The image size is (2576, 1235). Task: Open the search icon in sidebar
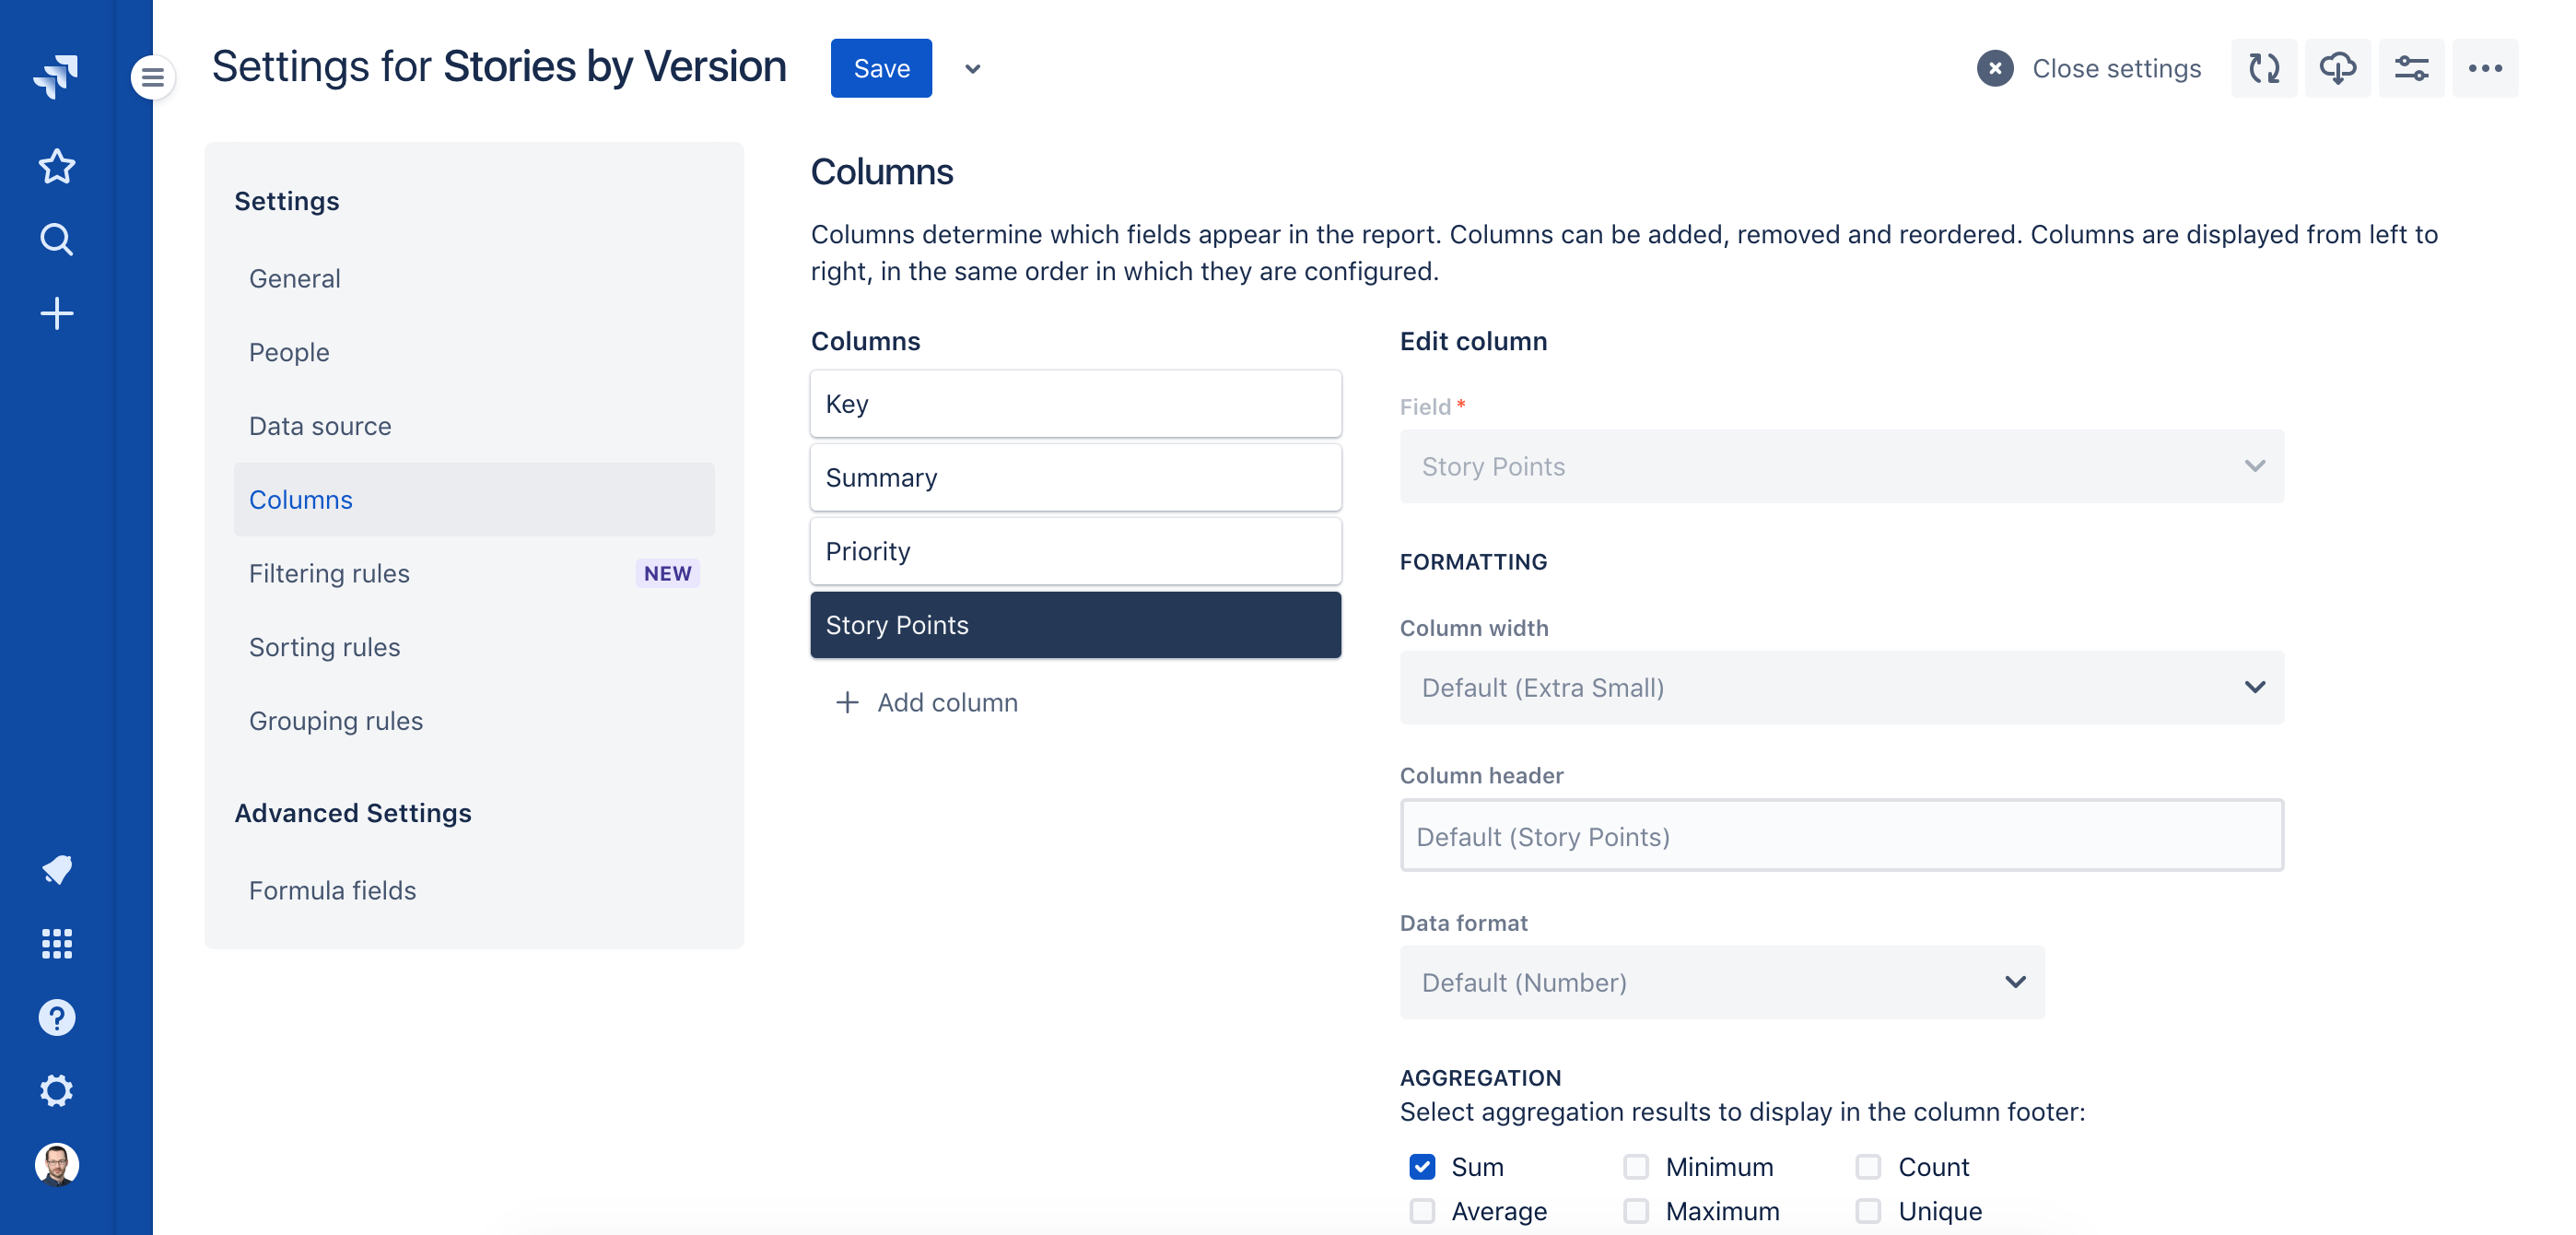[56, 240]
